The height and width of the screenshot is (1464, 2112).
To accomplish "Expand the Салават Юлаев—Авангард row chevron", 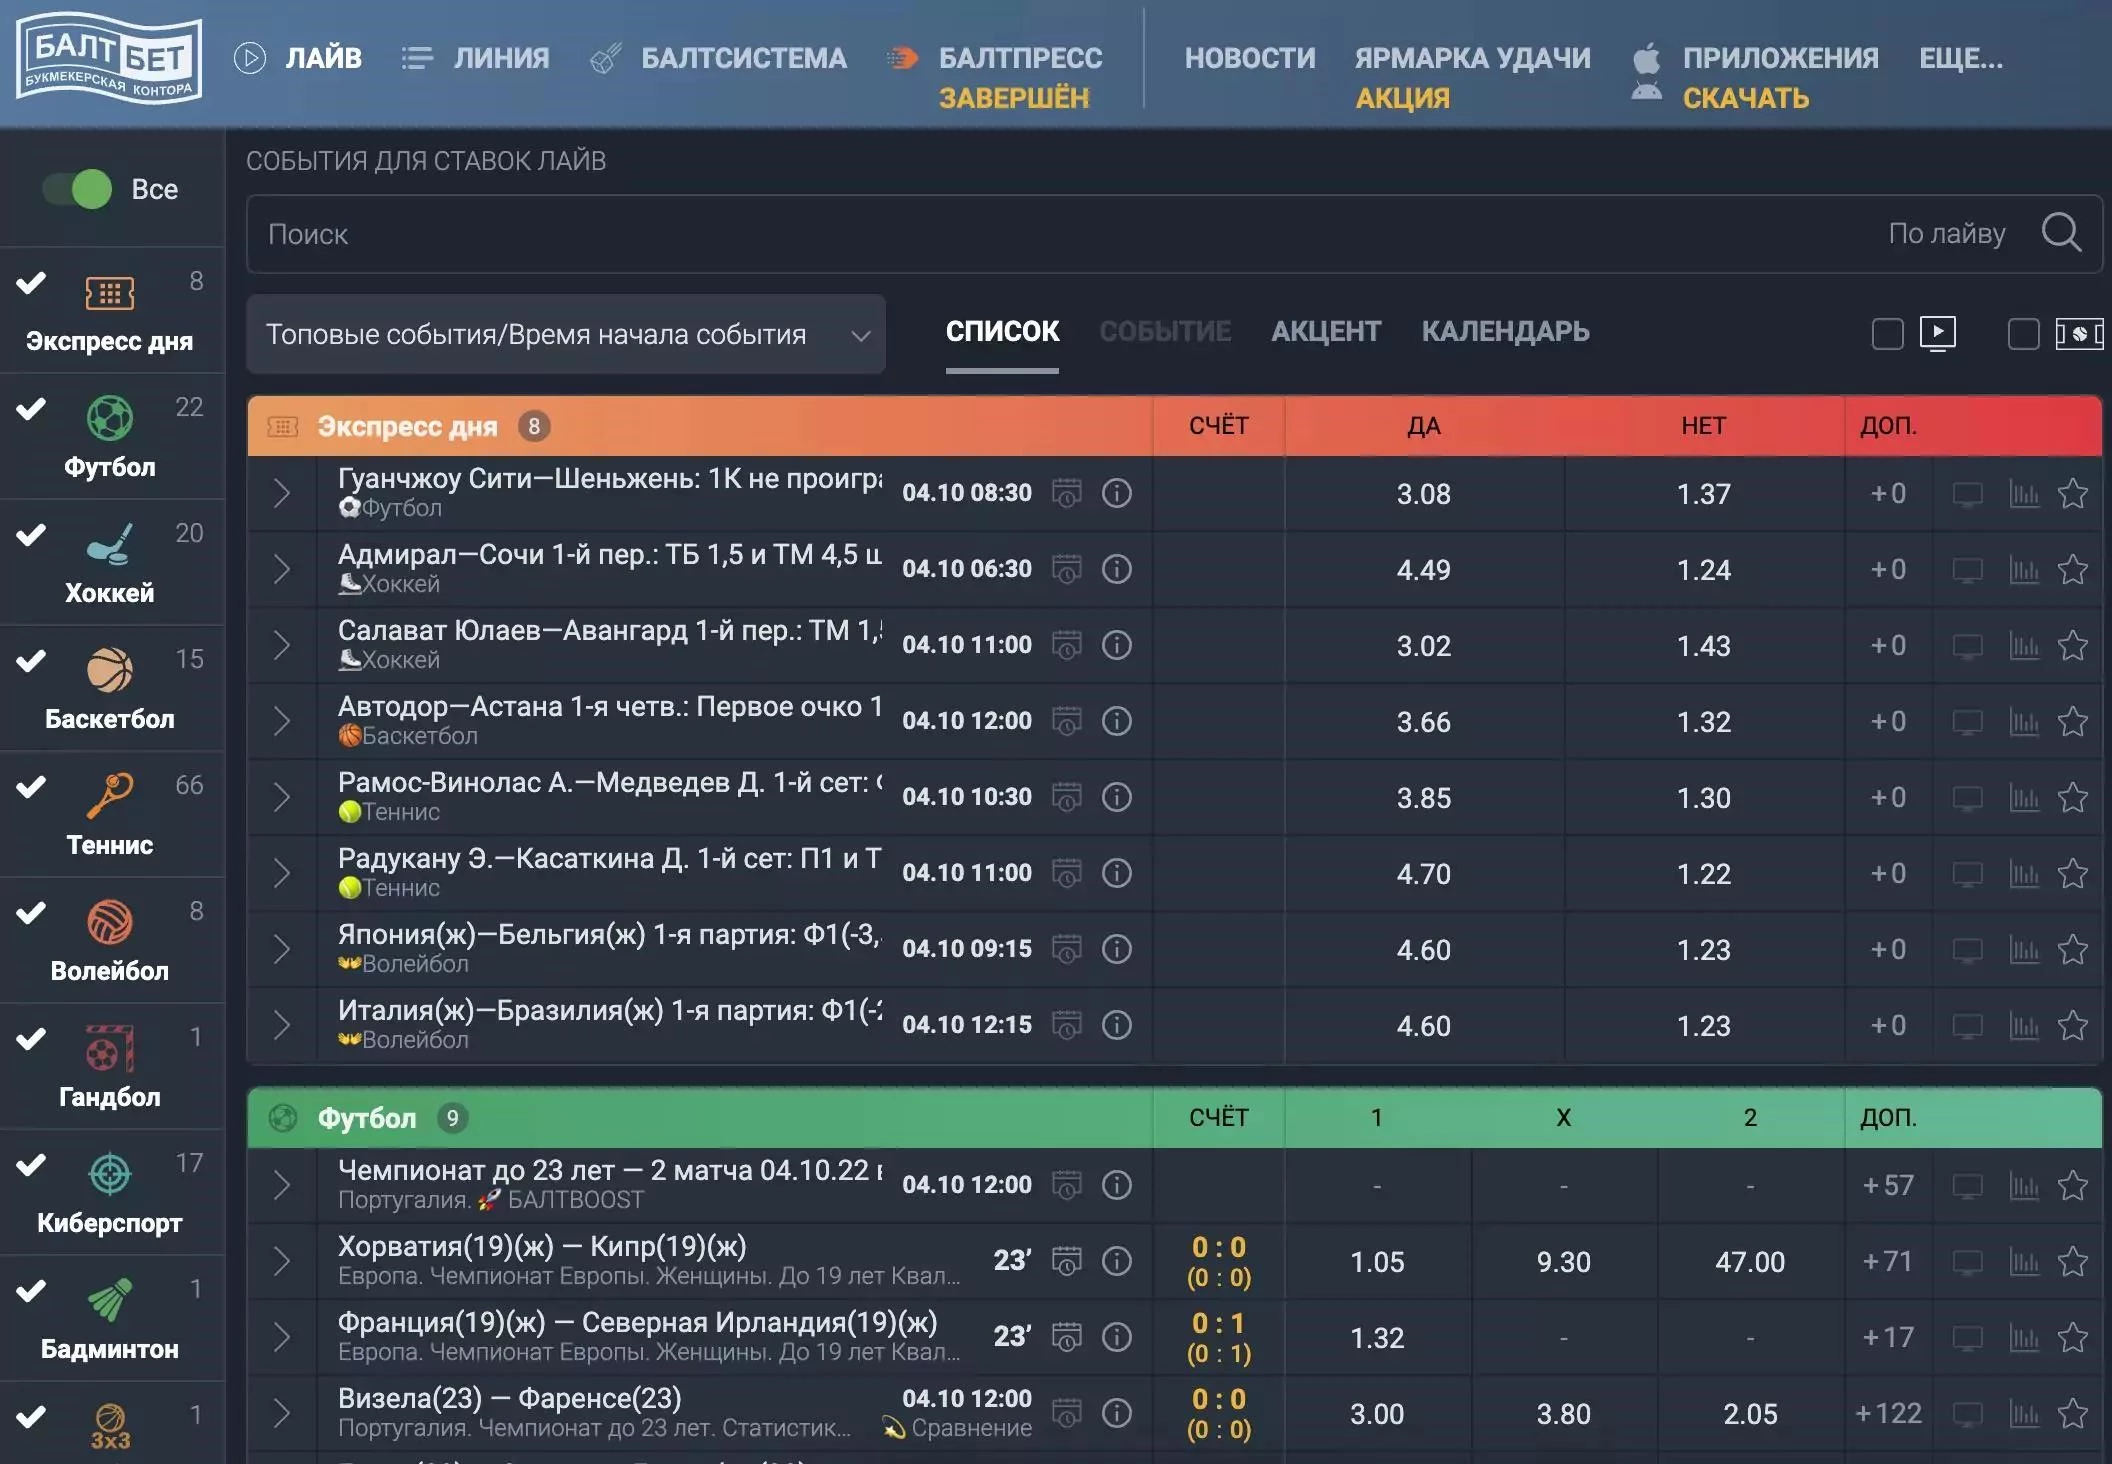I will (x=282, y=645).
